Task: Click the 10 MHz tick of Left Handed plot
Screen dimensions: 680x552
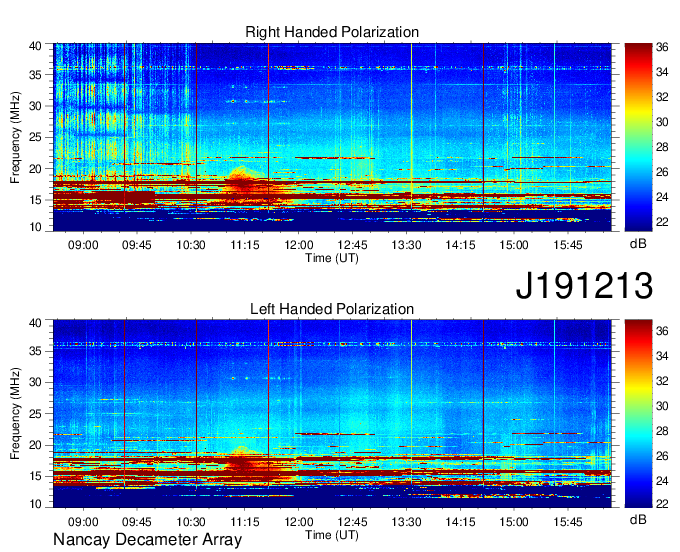Action: pyautogui.click(x=35, y=503)
